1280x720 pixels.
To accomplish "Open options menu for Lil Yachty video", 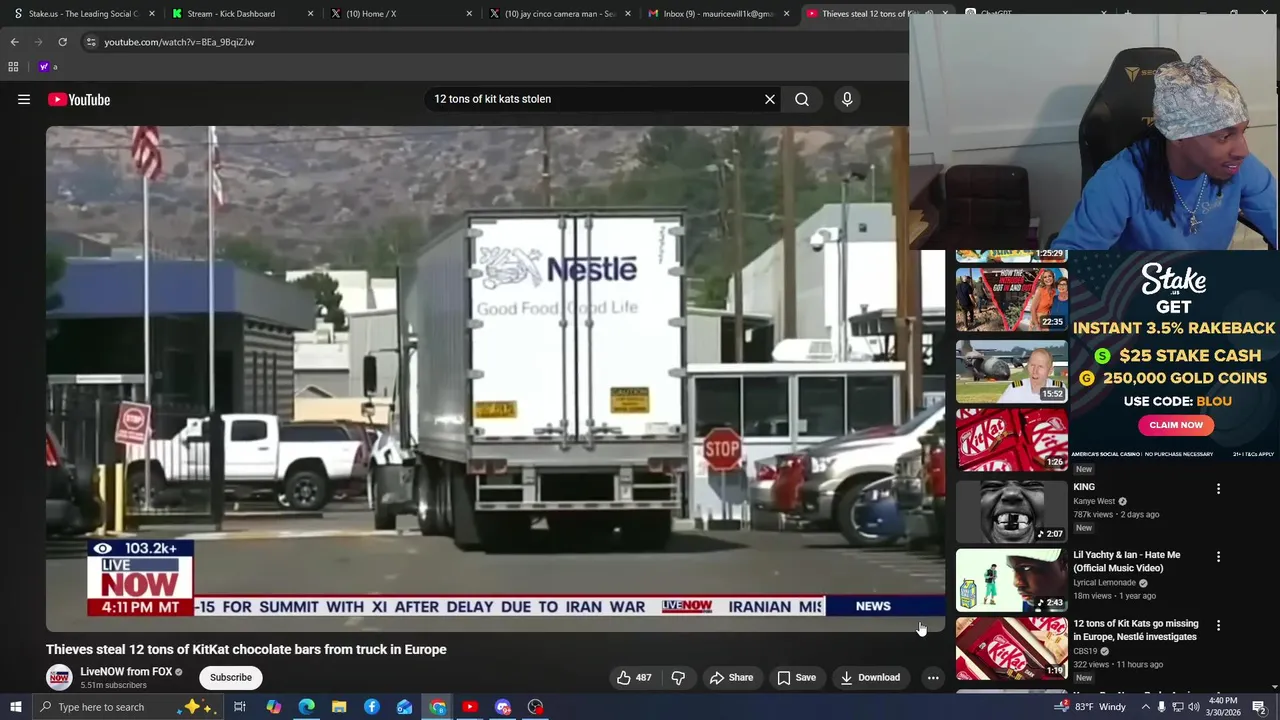I will 1218,557.
